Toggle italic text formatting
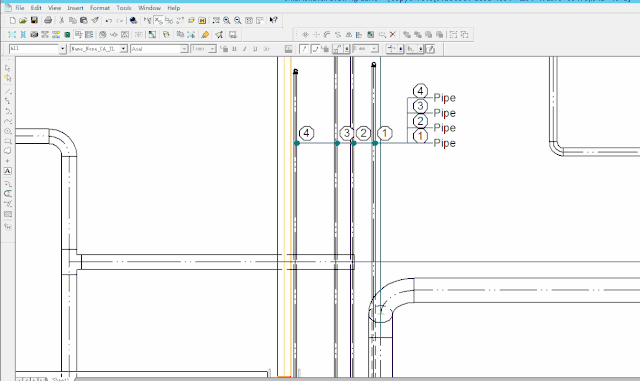This screenshot has width=640, height=381. (x=244, y=49)
